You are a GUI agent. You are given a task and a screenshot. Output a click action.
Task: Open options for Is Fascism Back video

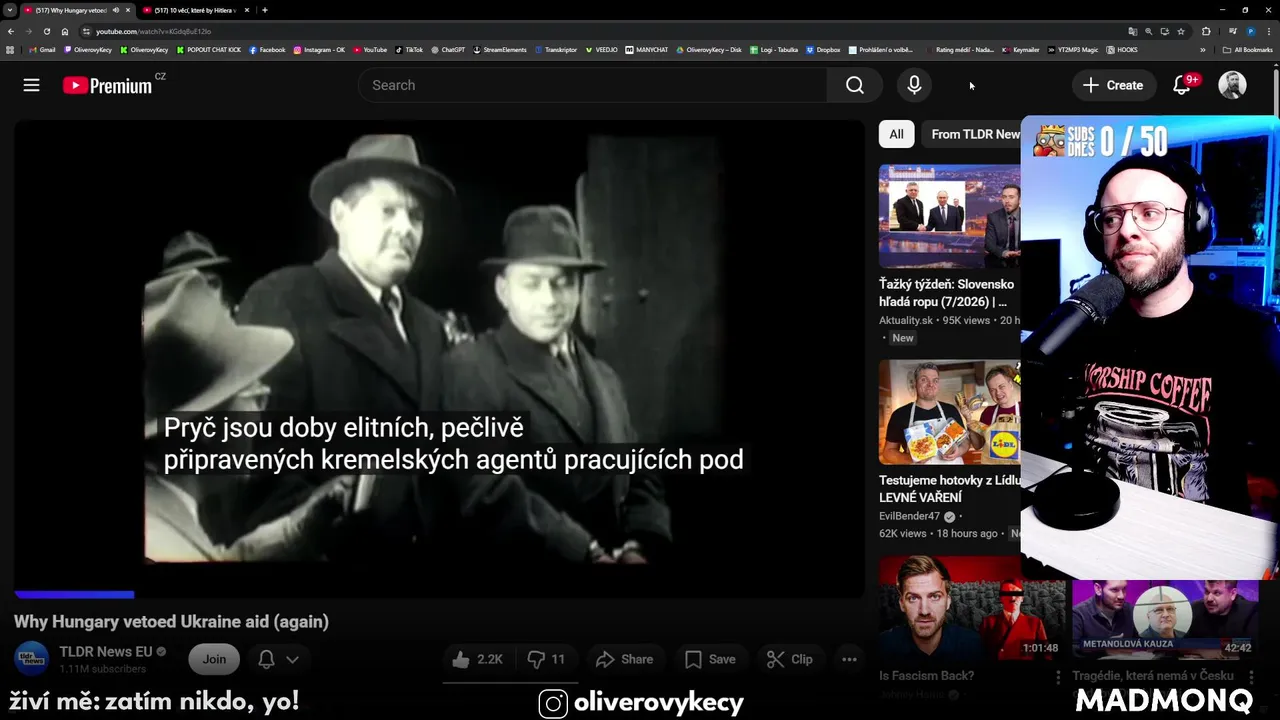coord(1058,677)
